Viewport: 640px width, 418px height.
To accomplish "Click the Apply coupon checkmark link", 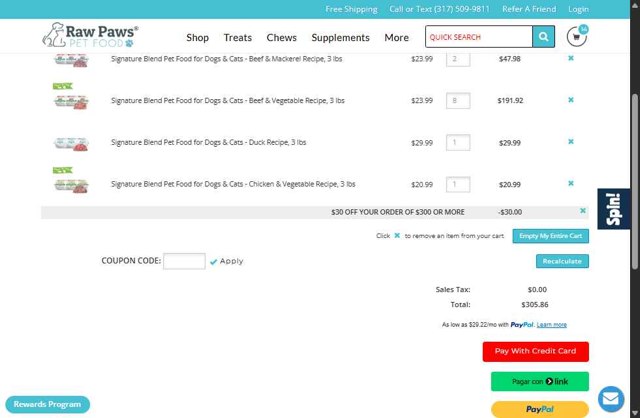I will point(227,261).
